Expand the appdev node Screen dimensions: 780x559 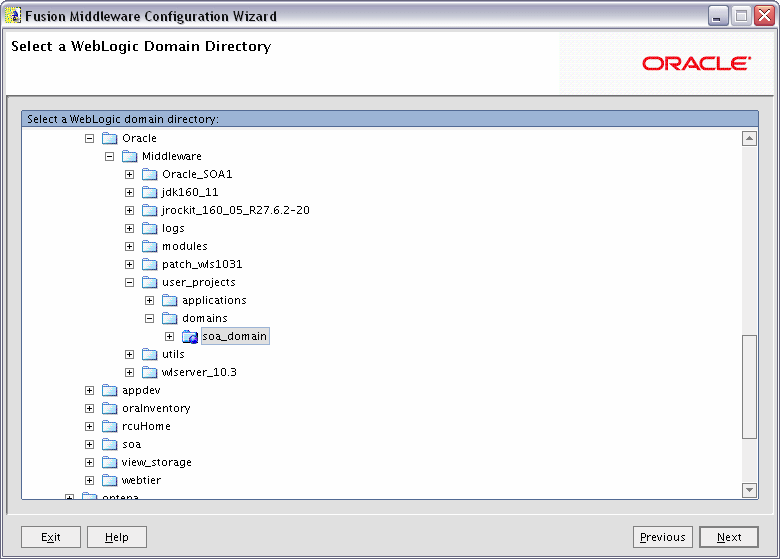(90, 390)
